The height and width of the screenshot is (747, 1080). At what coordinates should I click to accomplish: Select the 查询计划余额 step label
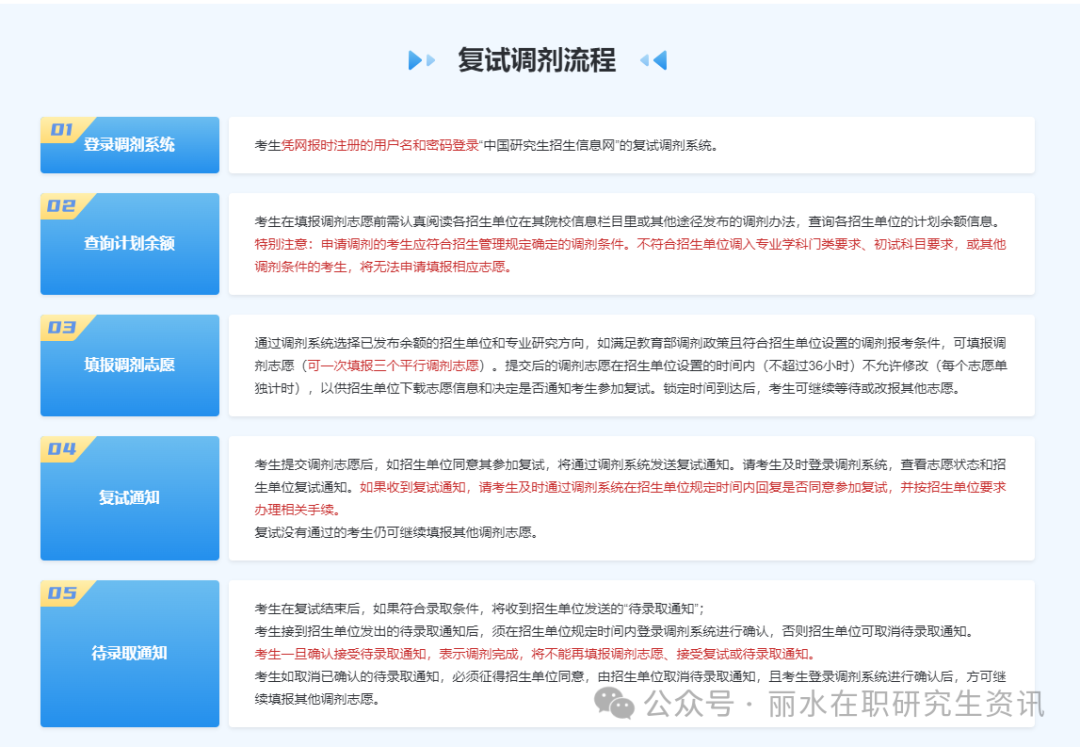(x=129, y=243)
